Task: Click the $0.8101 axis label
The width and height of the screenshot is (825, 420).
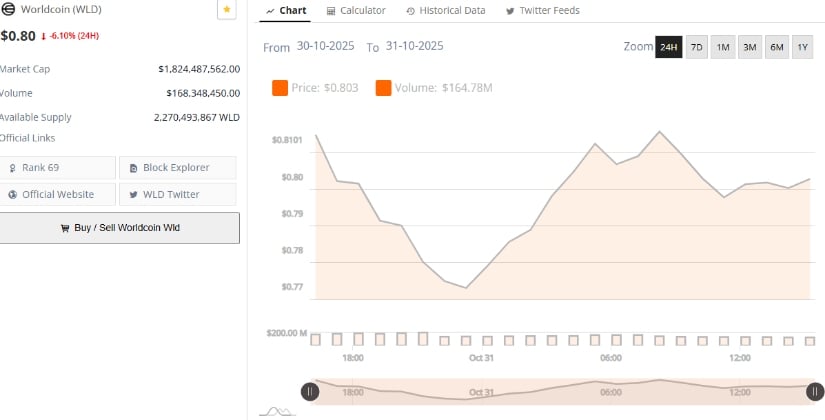Action: pos(287,140)
